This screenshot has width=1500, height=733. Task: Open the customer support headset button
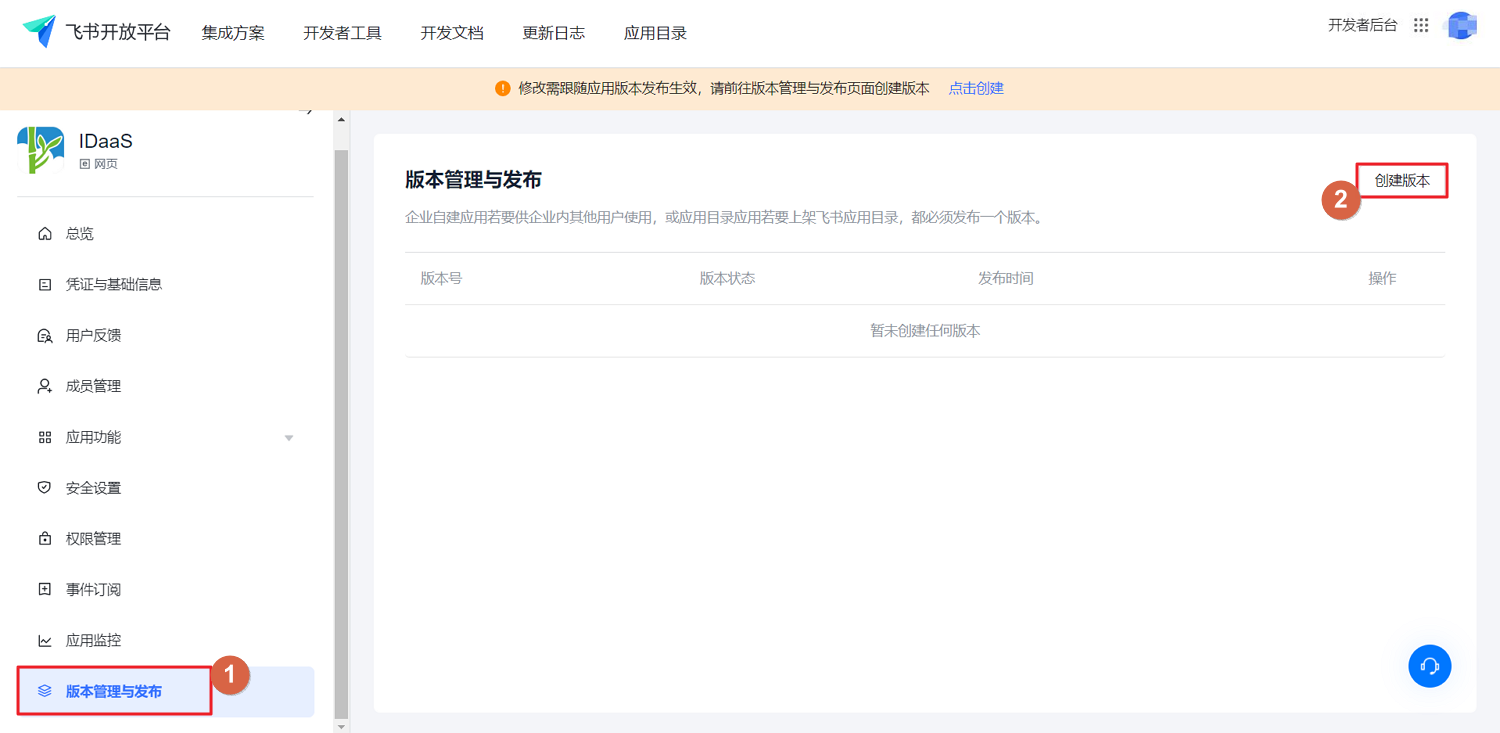click(1430, 666)
